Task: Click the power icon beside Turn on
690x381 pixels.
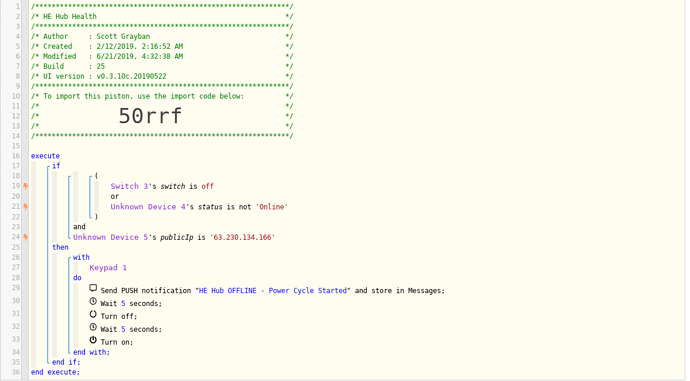Action: tap(93, 340)
